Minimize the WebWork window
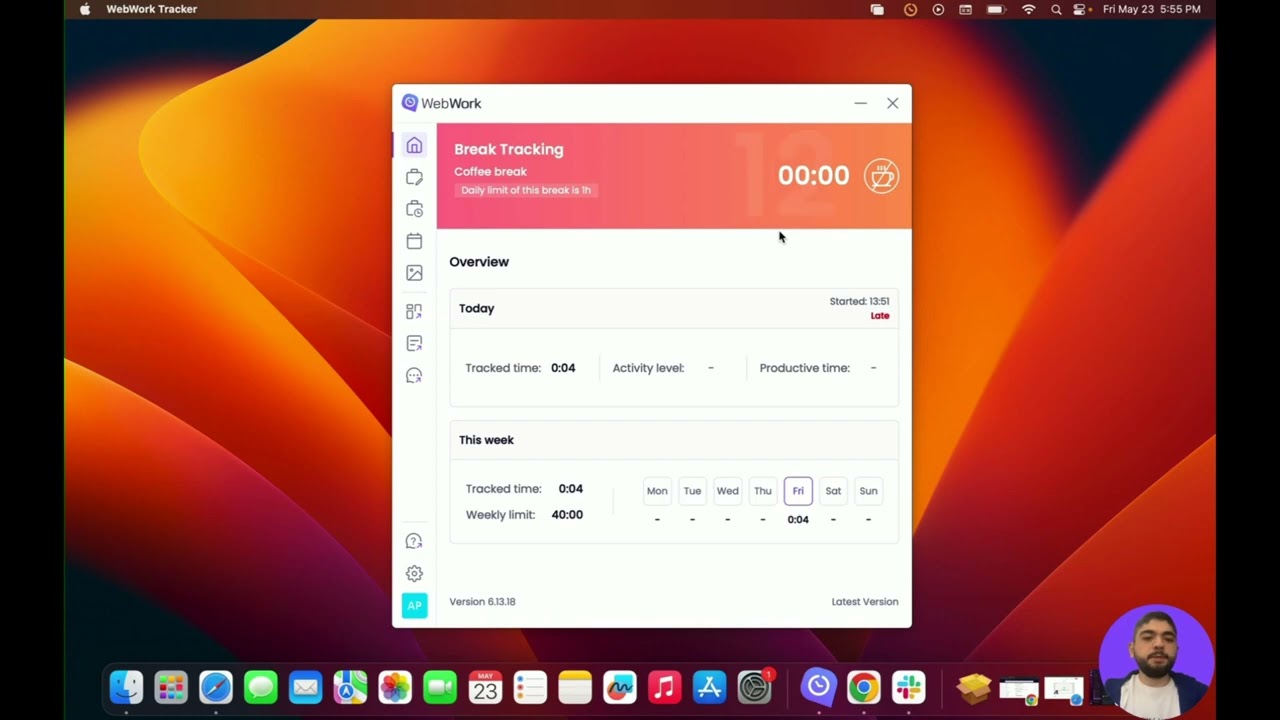 click(861, 103)
